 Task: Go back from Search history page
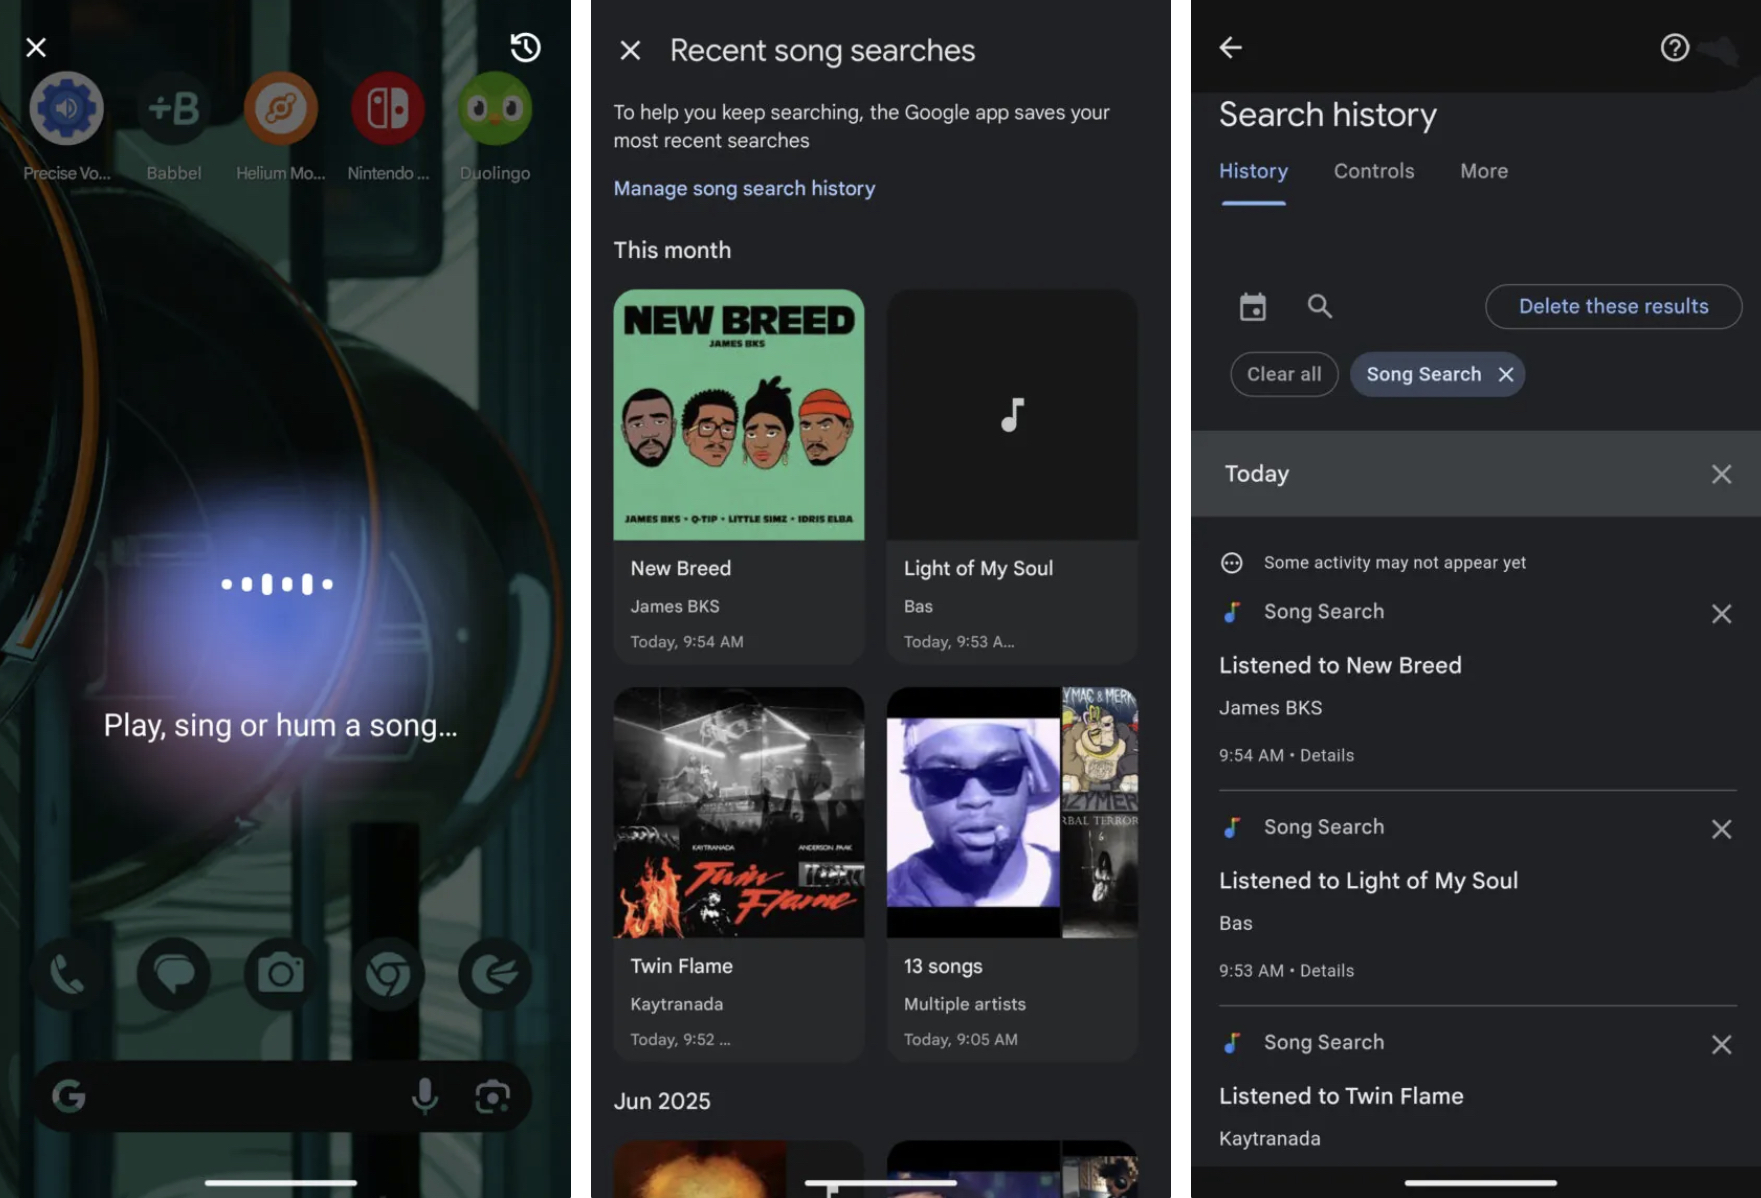[x=1231, y=47]
